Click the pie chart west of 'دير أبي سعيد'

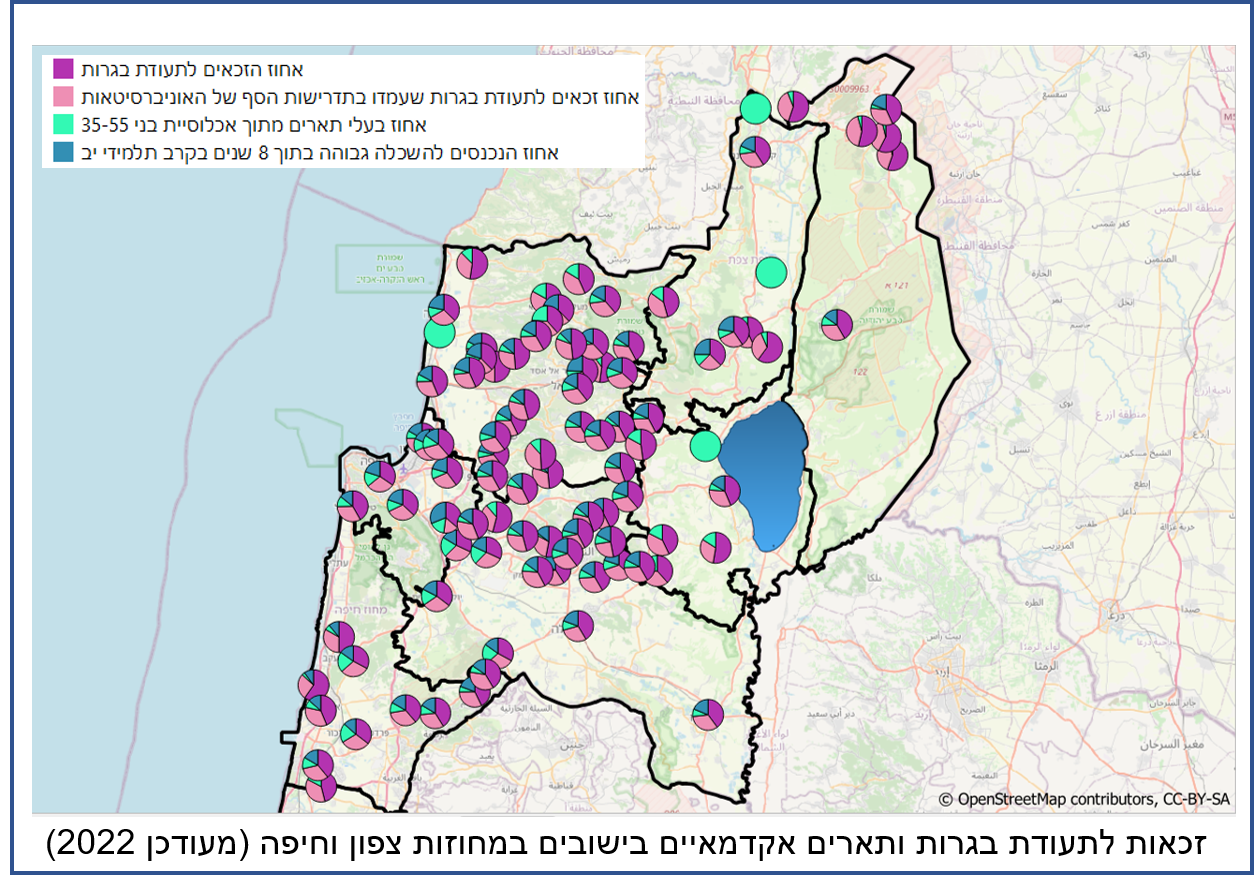(707, 714)
